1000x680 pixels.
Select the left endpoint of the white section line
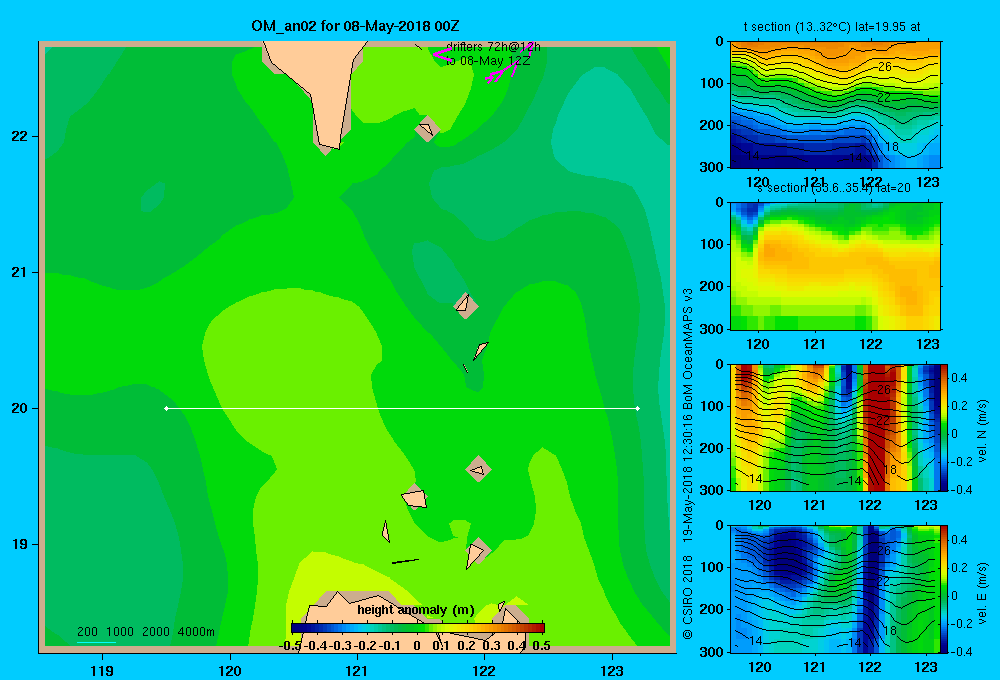pos(166,408)
